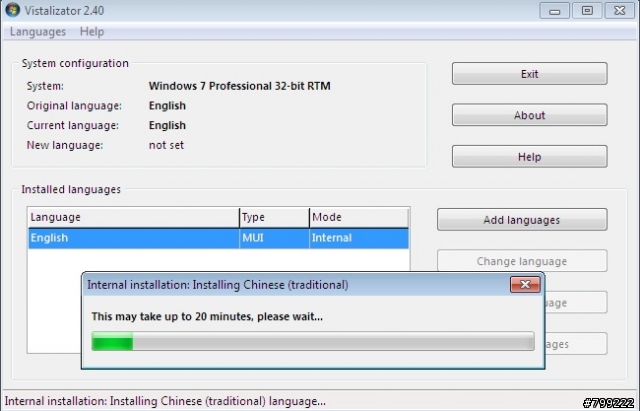Click the 'Original language:' label

point(74,106)
